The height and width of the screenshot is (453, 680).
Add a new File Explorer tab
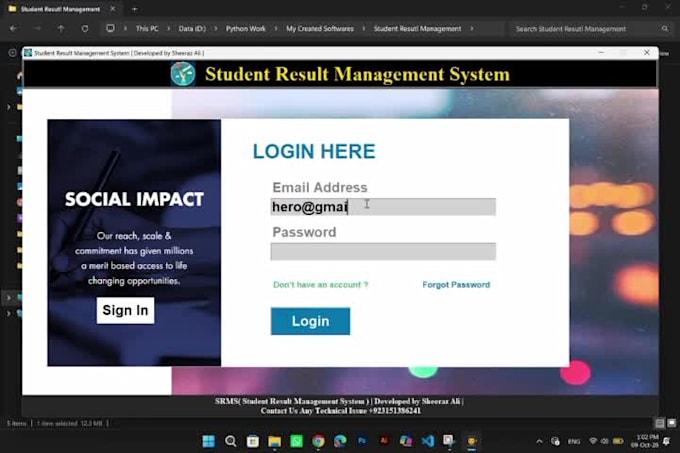[x=134, y=9]
